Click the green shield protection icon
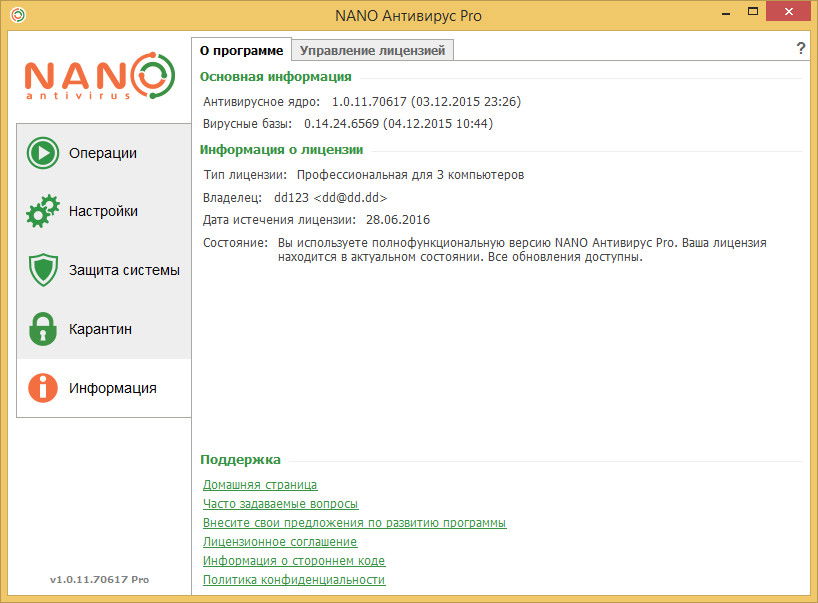This screenshot has height=603, width=818. coord(43,270)
